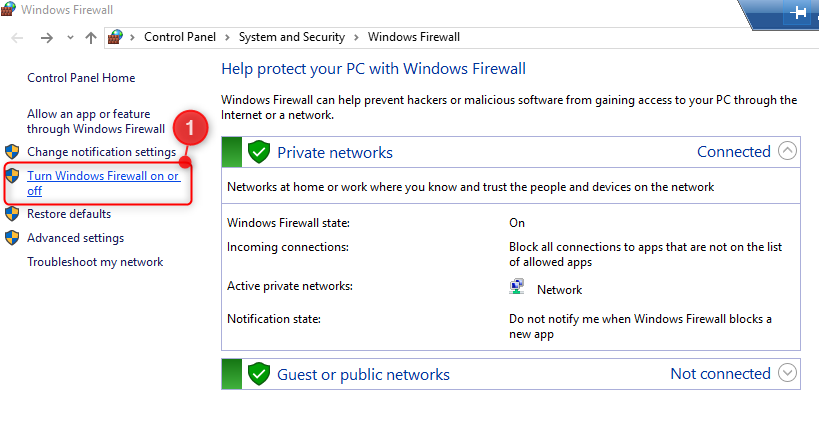The width and height of the screenshot is (819, 423).
Task: Select Control Panel in breadcrumb path
Action: click(x=181, y=37)
